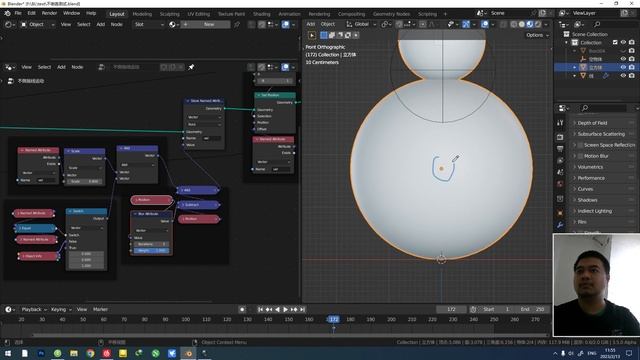Click the viewport overlays icon
The image size is (640, 360).
(485, 24)
